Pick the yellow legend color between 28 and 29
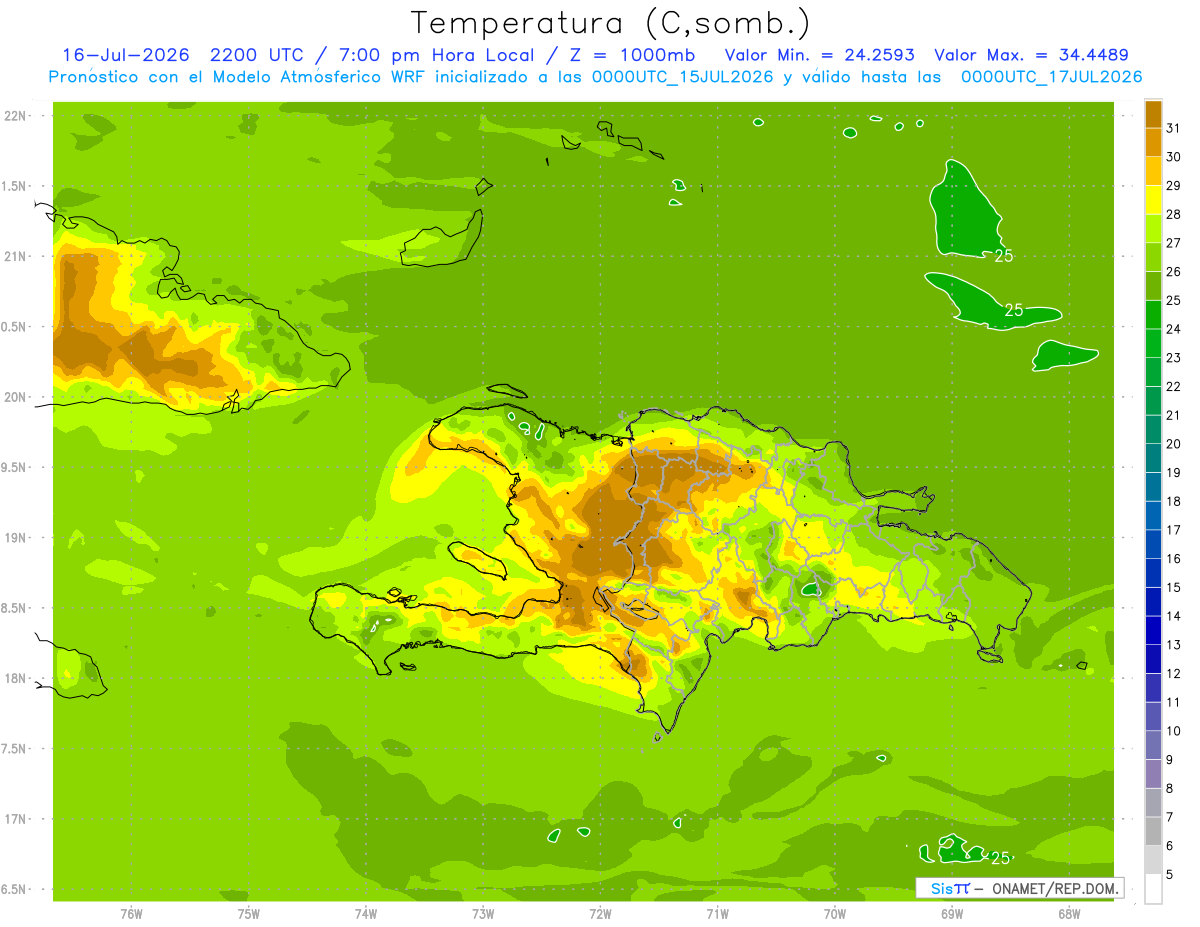Image resolution: width=1200 pixels, height=927 pixels. tap(1153, 200)
